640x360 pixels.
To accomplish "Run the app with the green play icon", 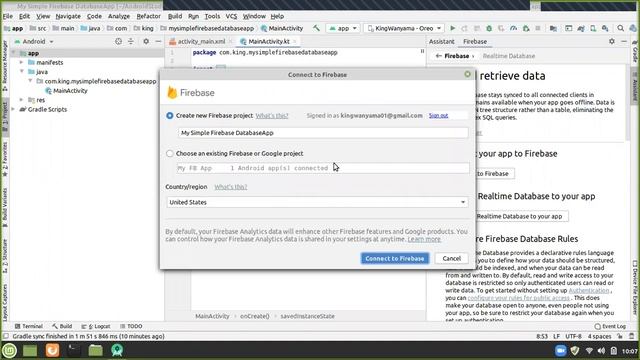I will [452, 28].
